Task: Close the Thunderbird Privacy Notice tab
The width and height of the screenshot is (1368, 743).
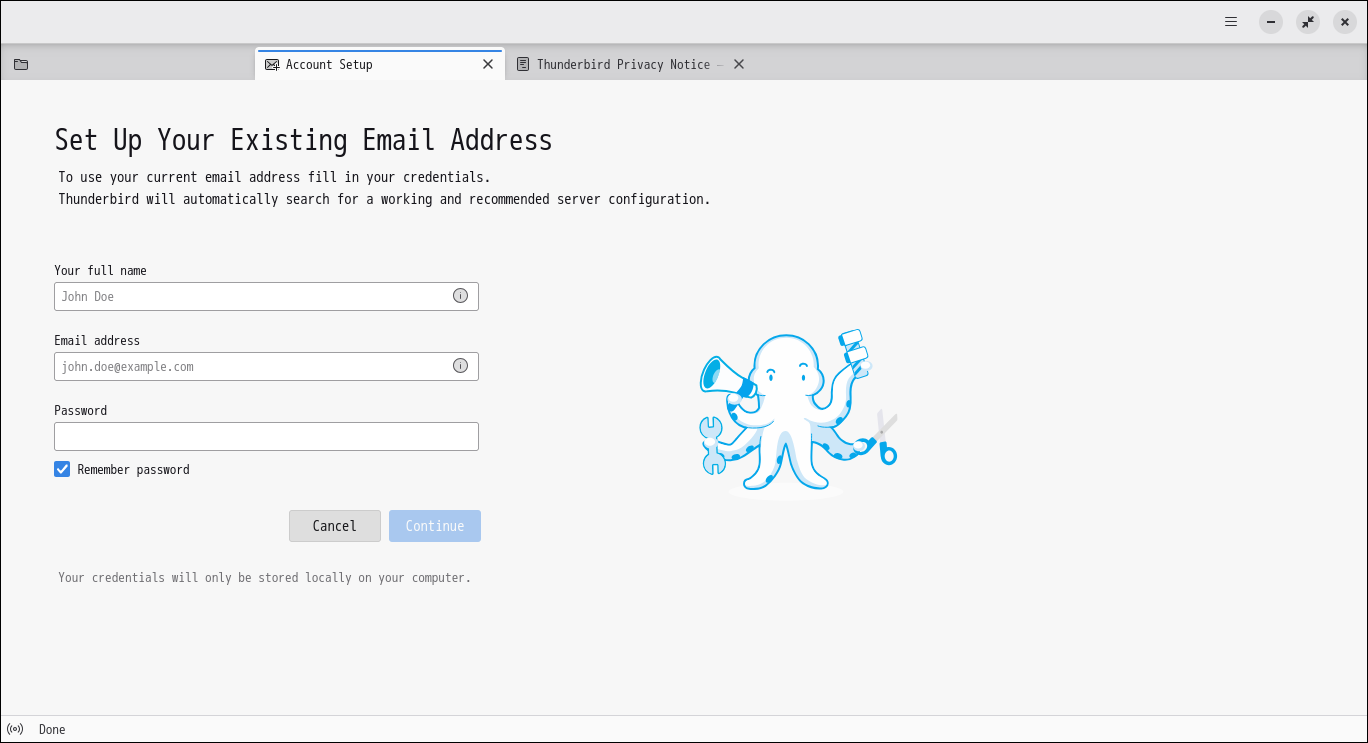Action: (x=739, y=64)
